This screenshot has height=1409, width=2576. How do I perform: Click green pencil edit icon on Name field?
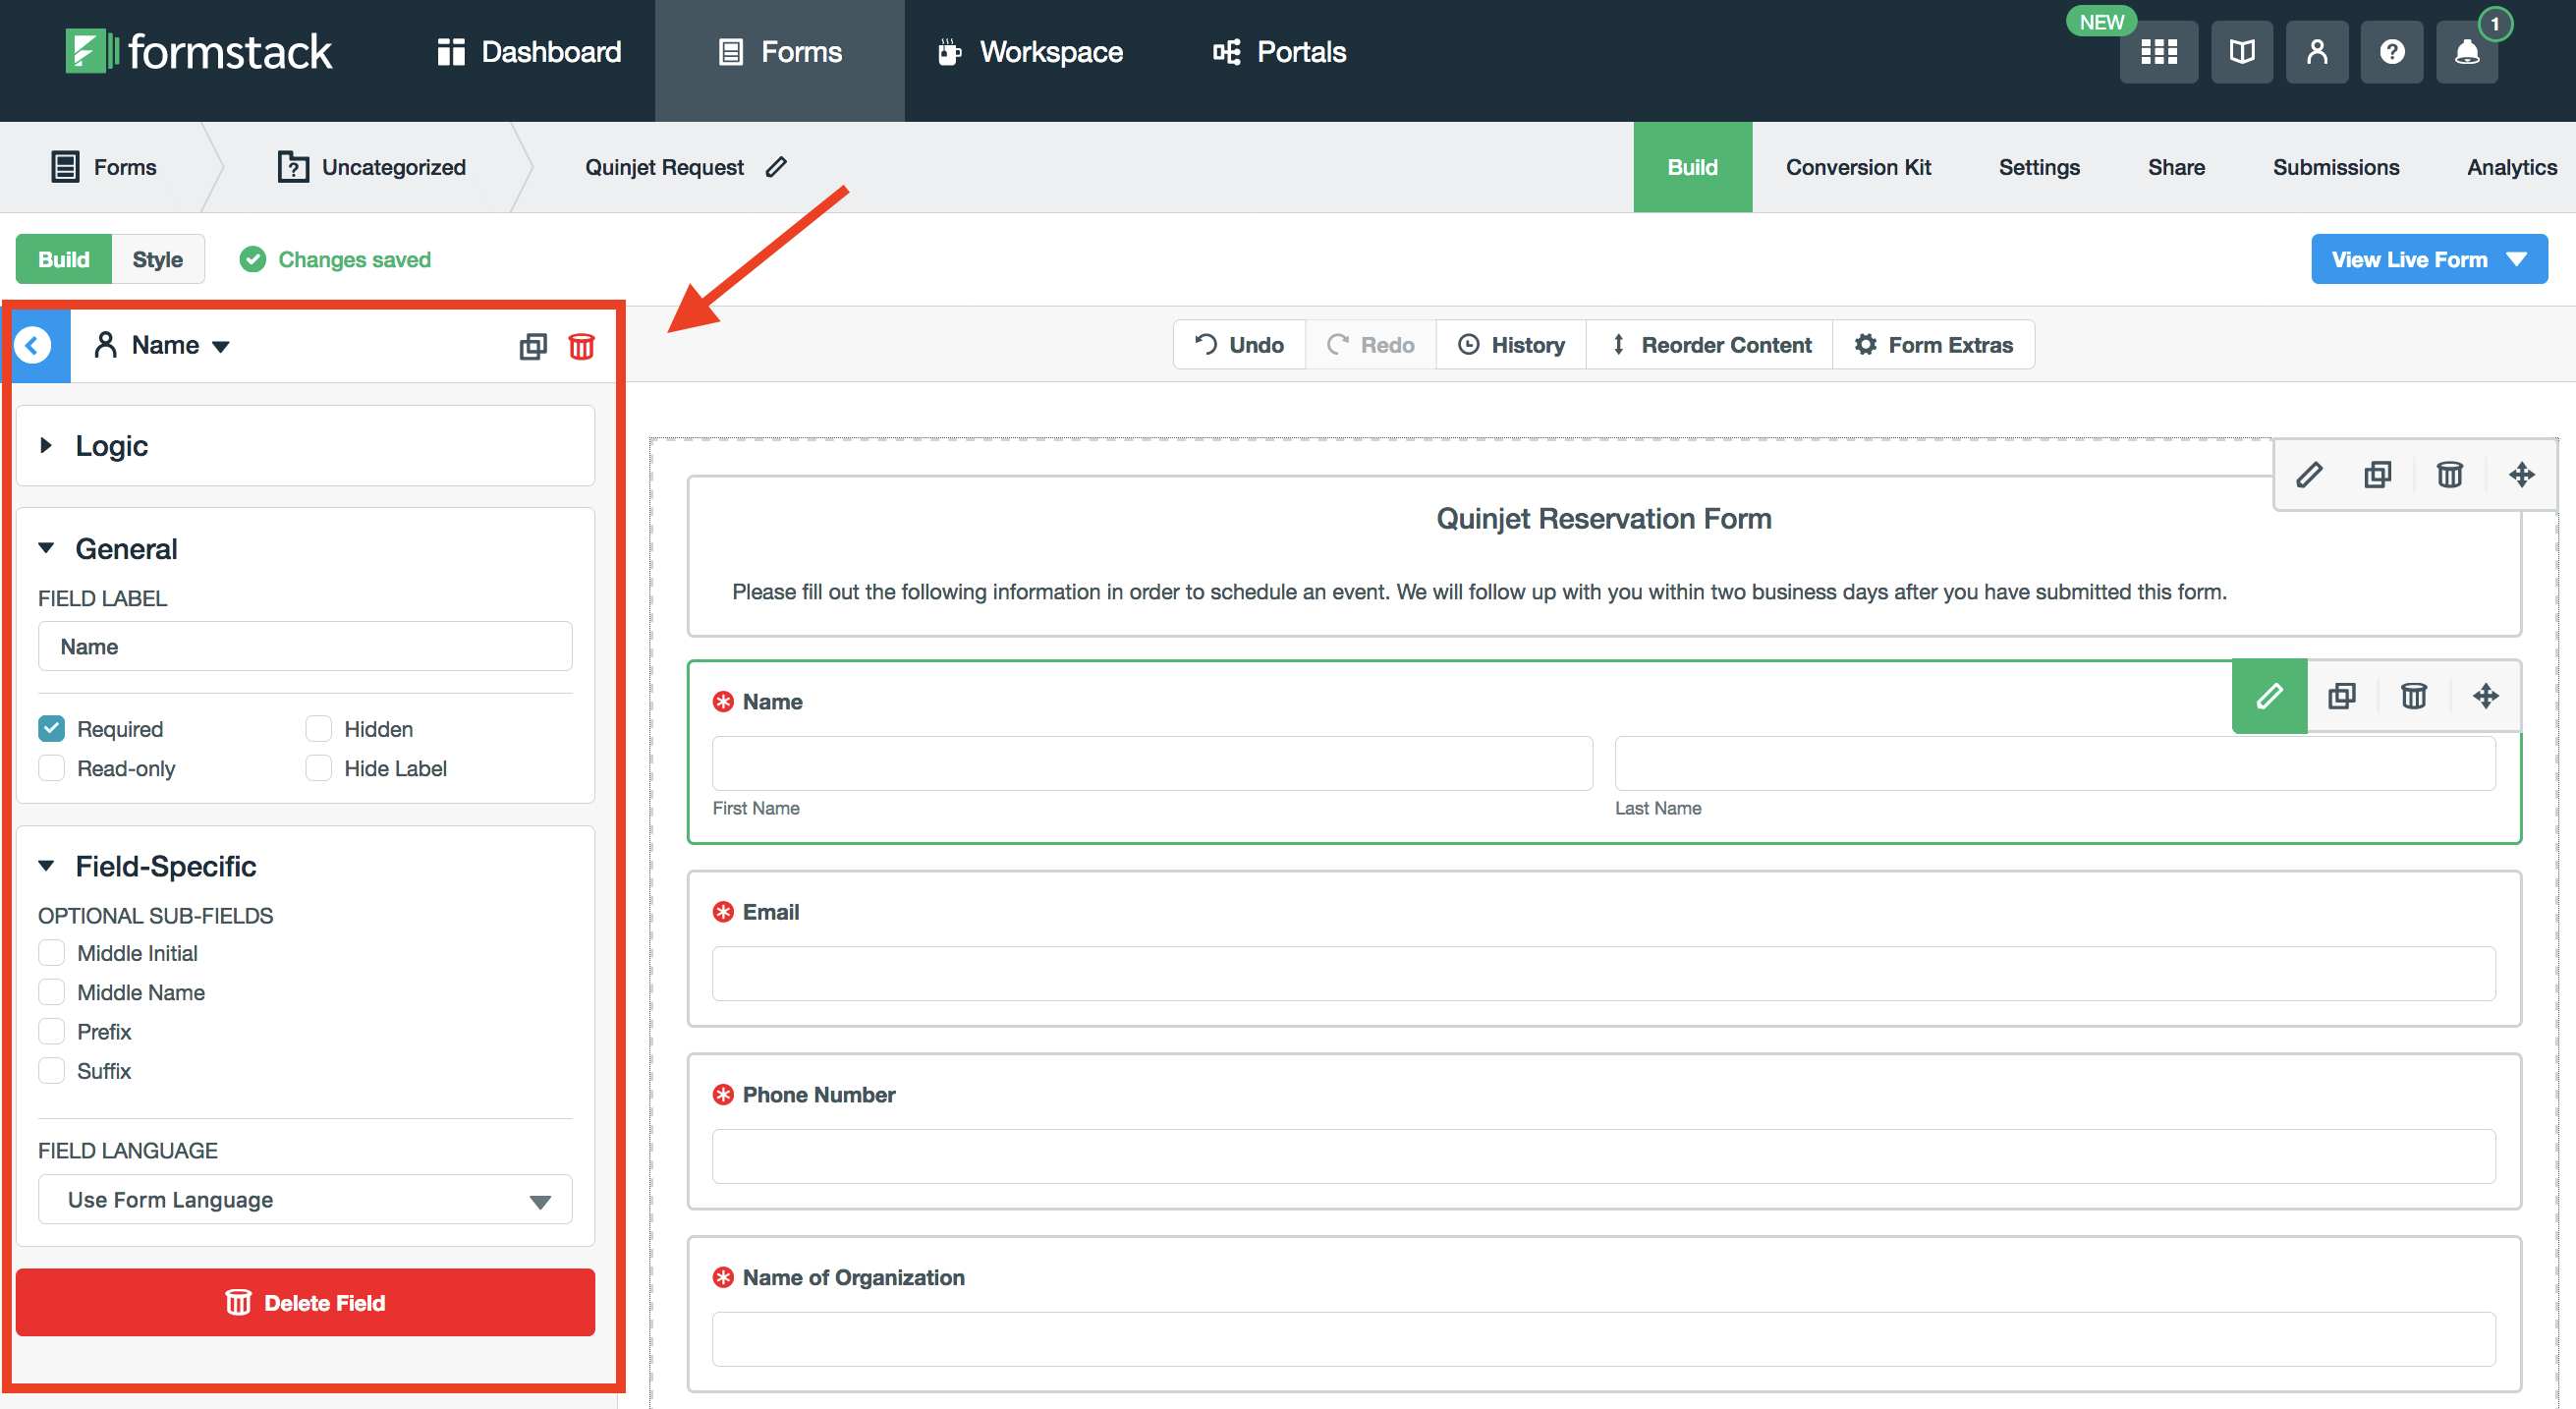[2268, 696]
